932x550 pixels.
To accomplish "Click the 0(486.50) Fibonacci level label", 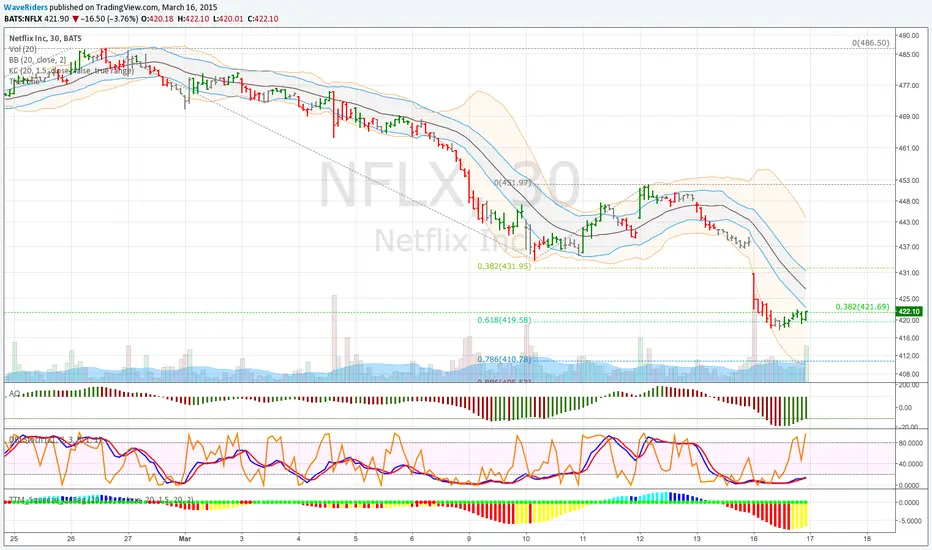I will (870, 43).
